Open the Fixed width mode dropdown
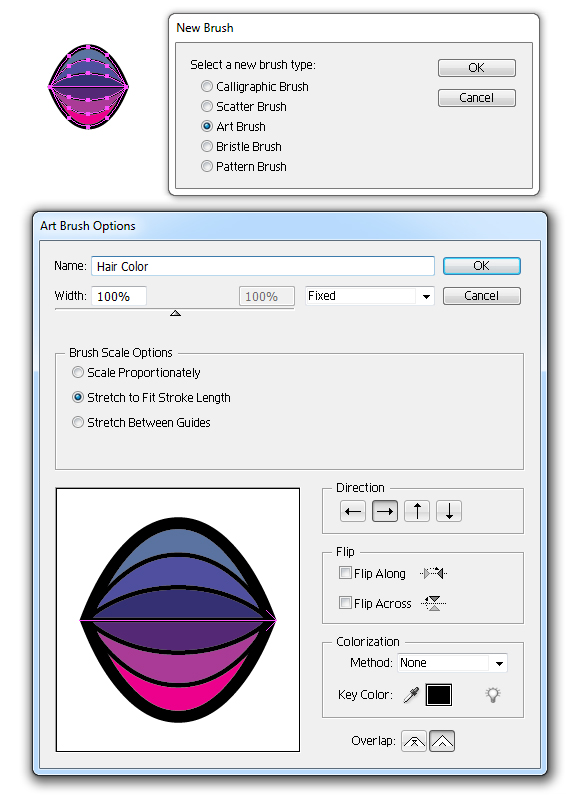Image resolution: width=576 pixels, height=798 pixels. pyautogui.click(x=370, y=296)
